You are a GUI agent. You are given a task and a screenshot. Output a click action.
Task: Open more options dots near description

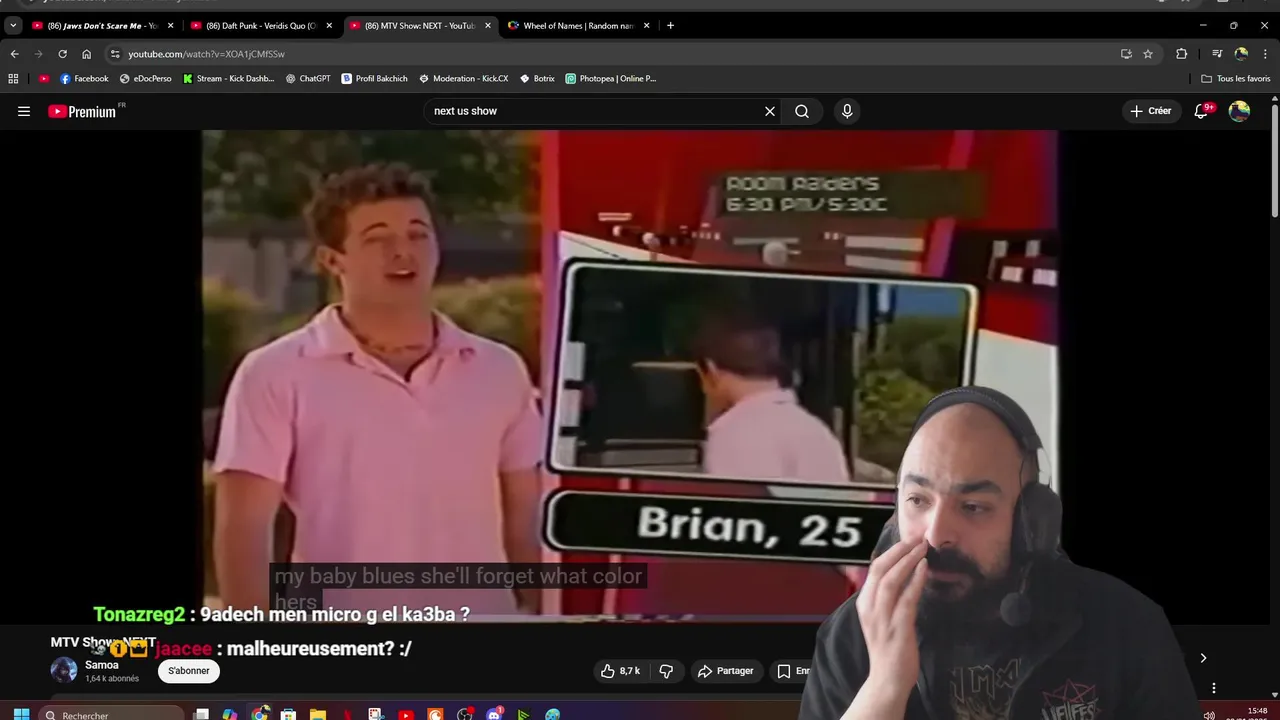tap(1214, 688)
